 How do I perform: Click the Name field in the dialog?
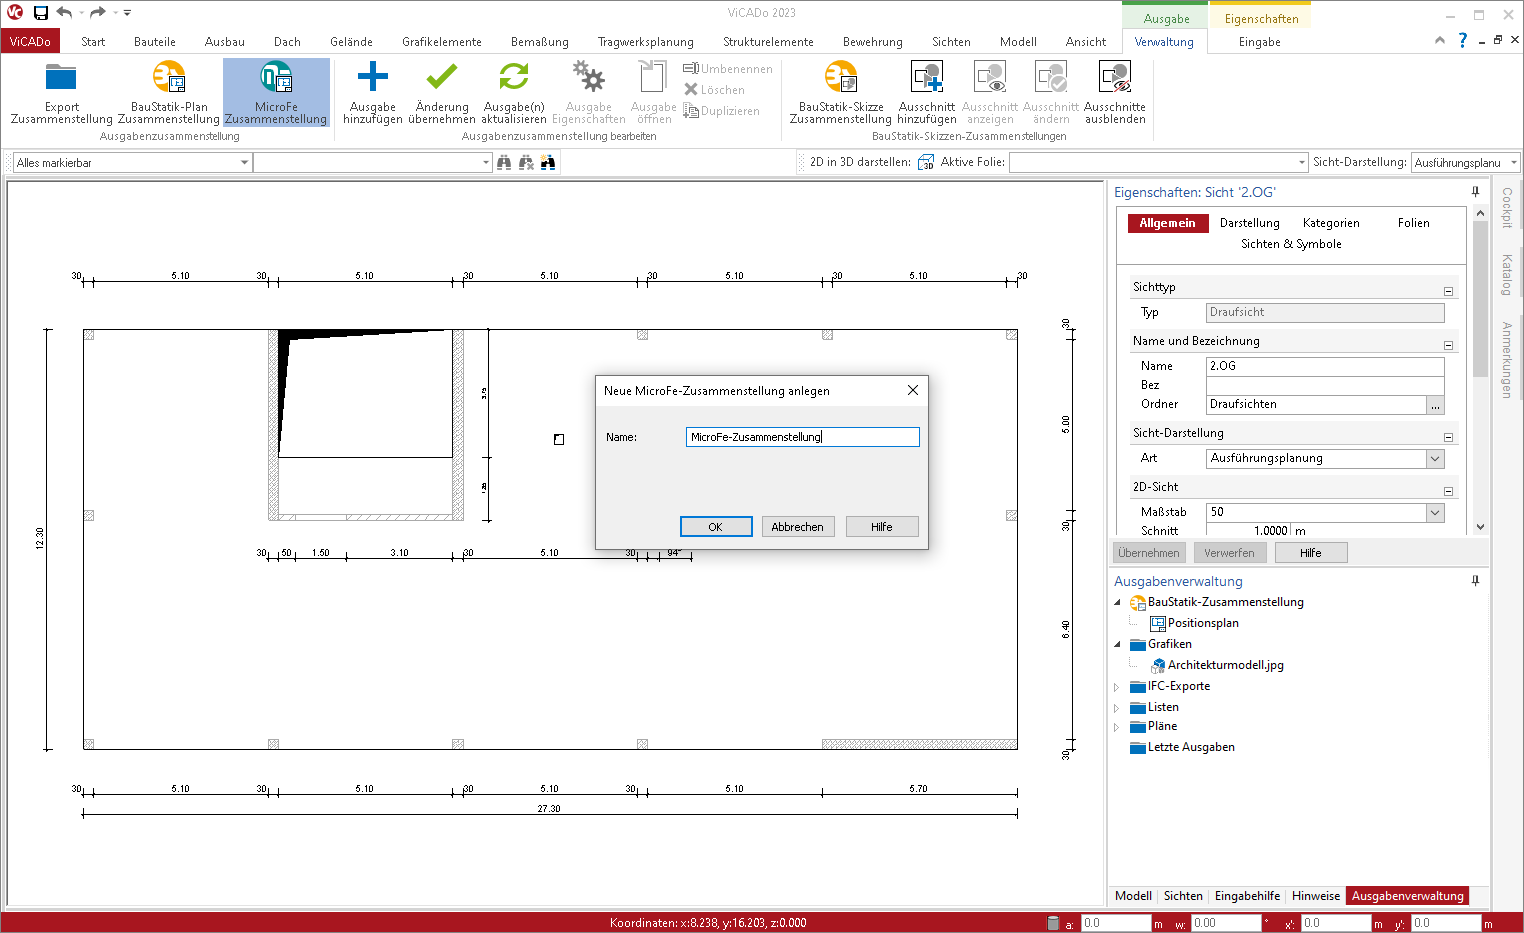click(x=802, y=437)
